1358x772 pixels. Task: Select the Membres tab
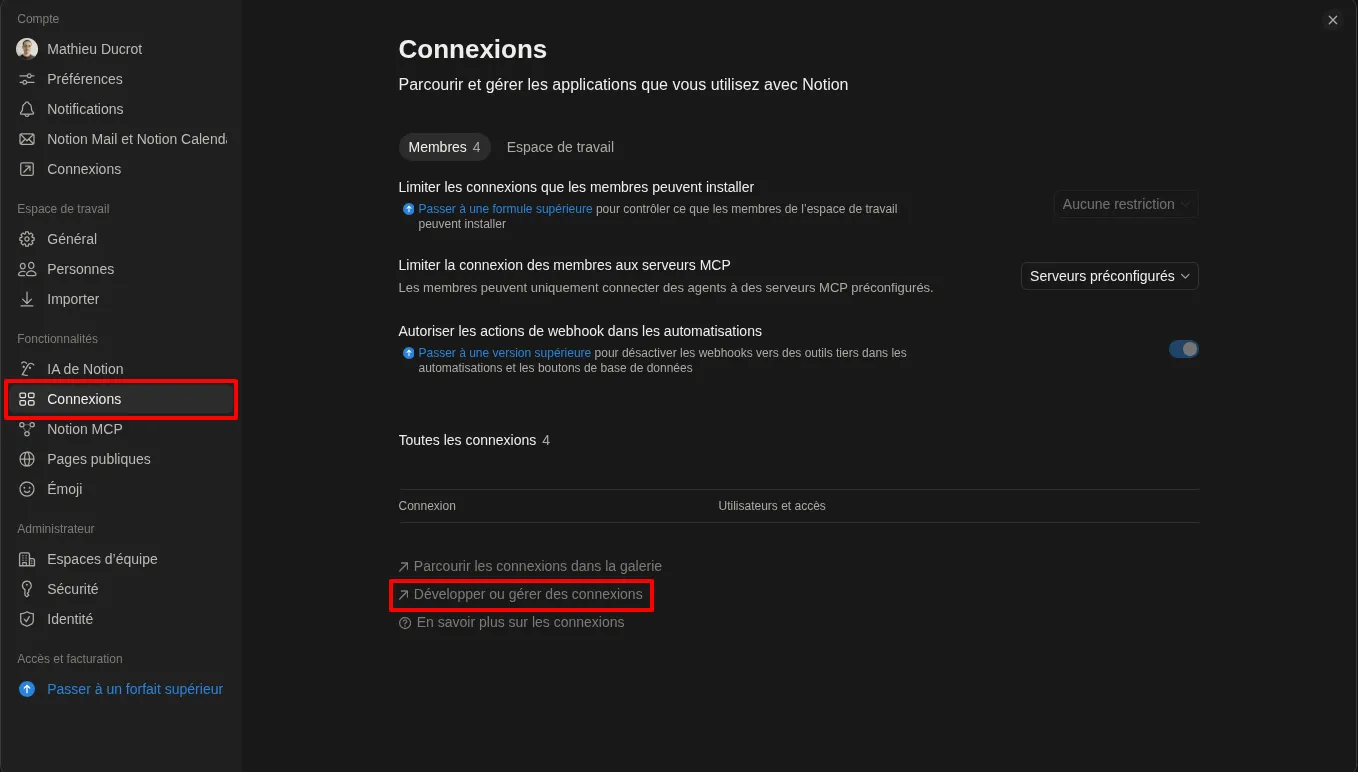click(444, 147)
